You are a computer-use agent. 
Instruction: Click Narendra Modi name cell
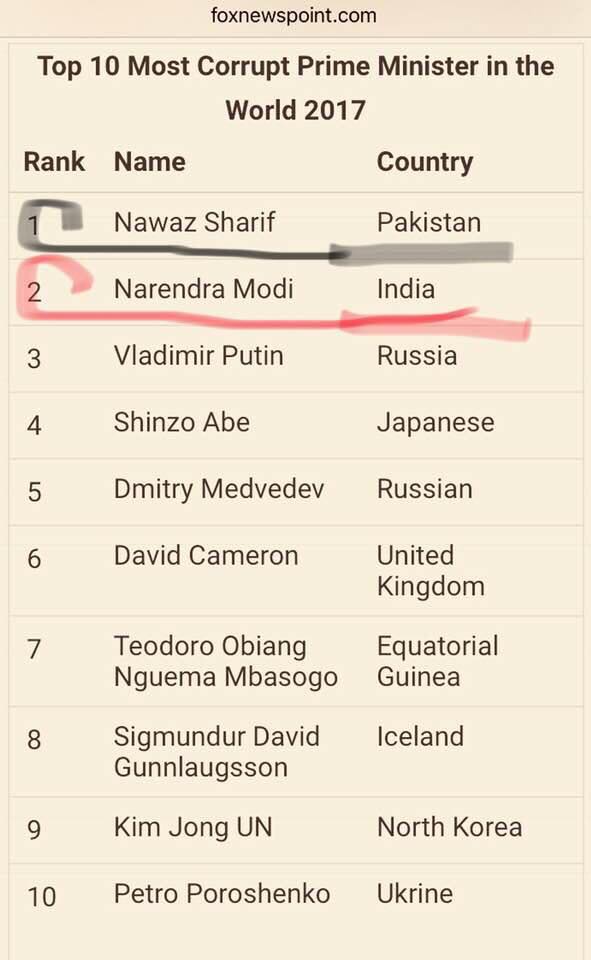point(203,289)
